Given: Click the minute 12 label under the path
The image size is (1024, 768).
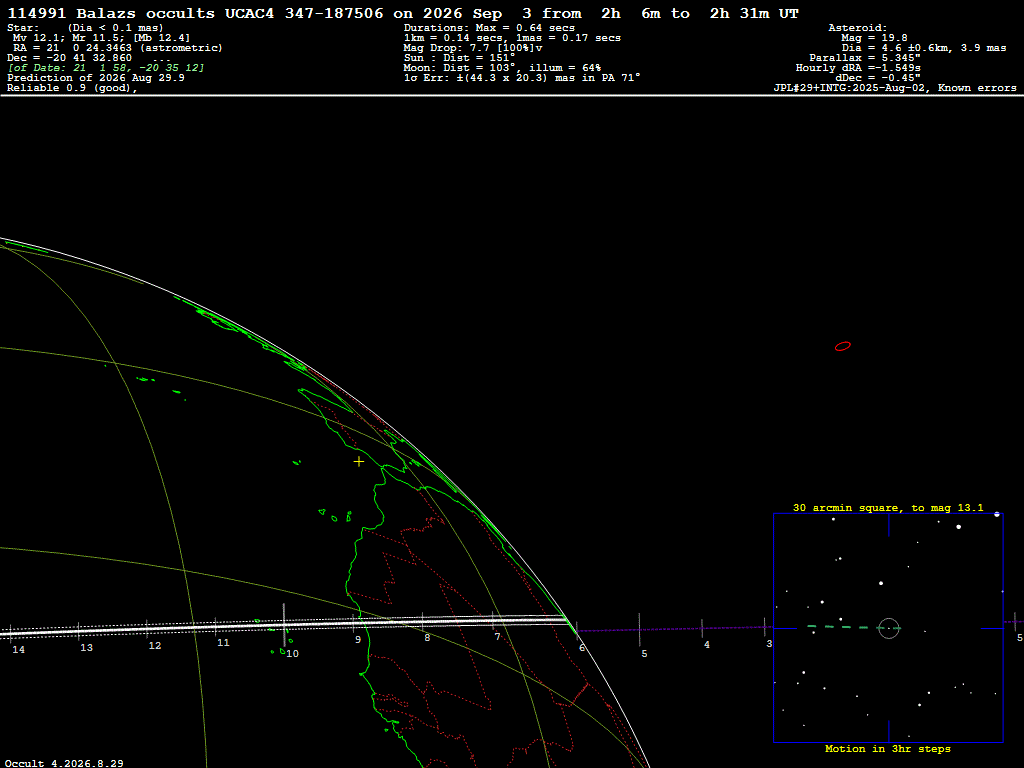Looking at the screenshot, I should pyautogui.click(x=155, y=645).
